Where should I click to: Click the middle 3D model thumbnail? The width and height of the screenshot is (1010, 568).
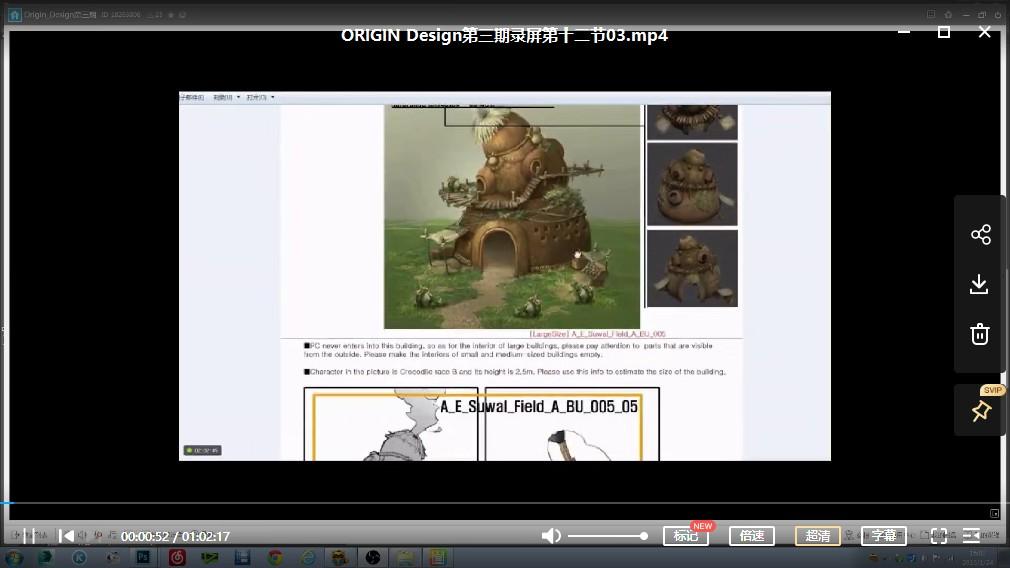692,184
